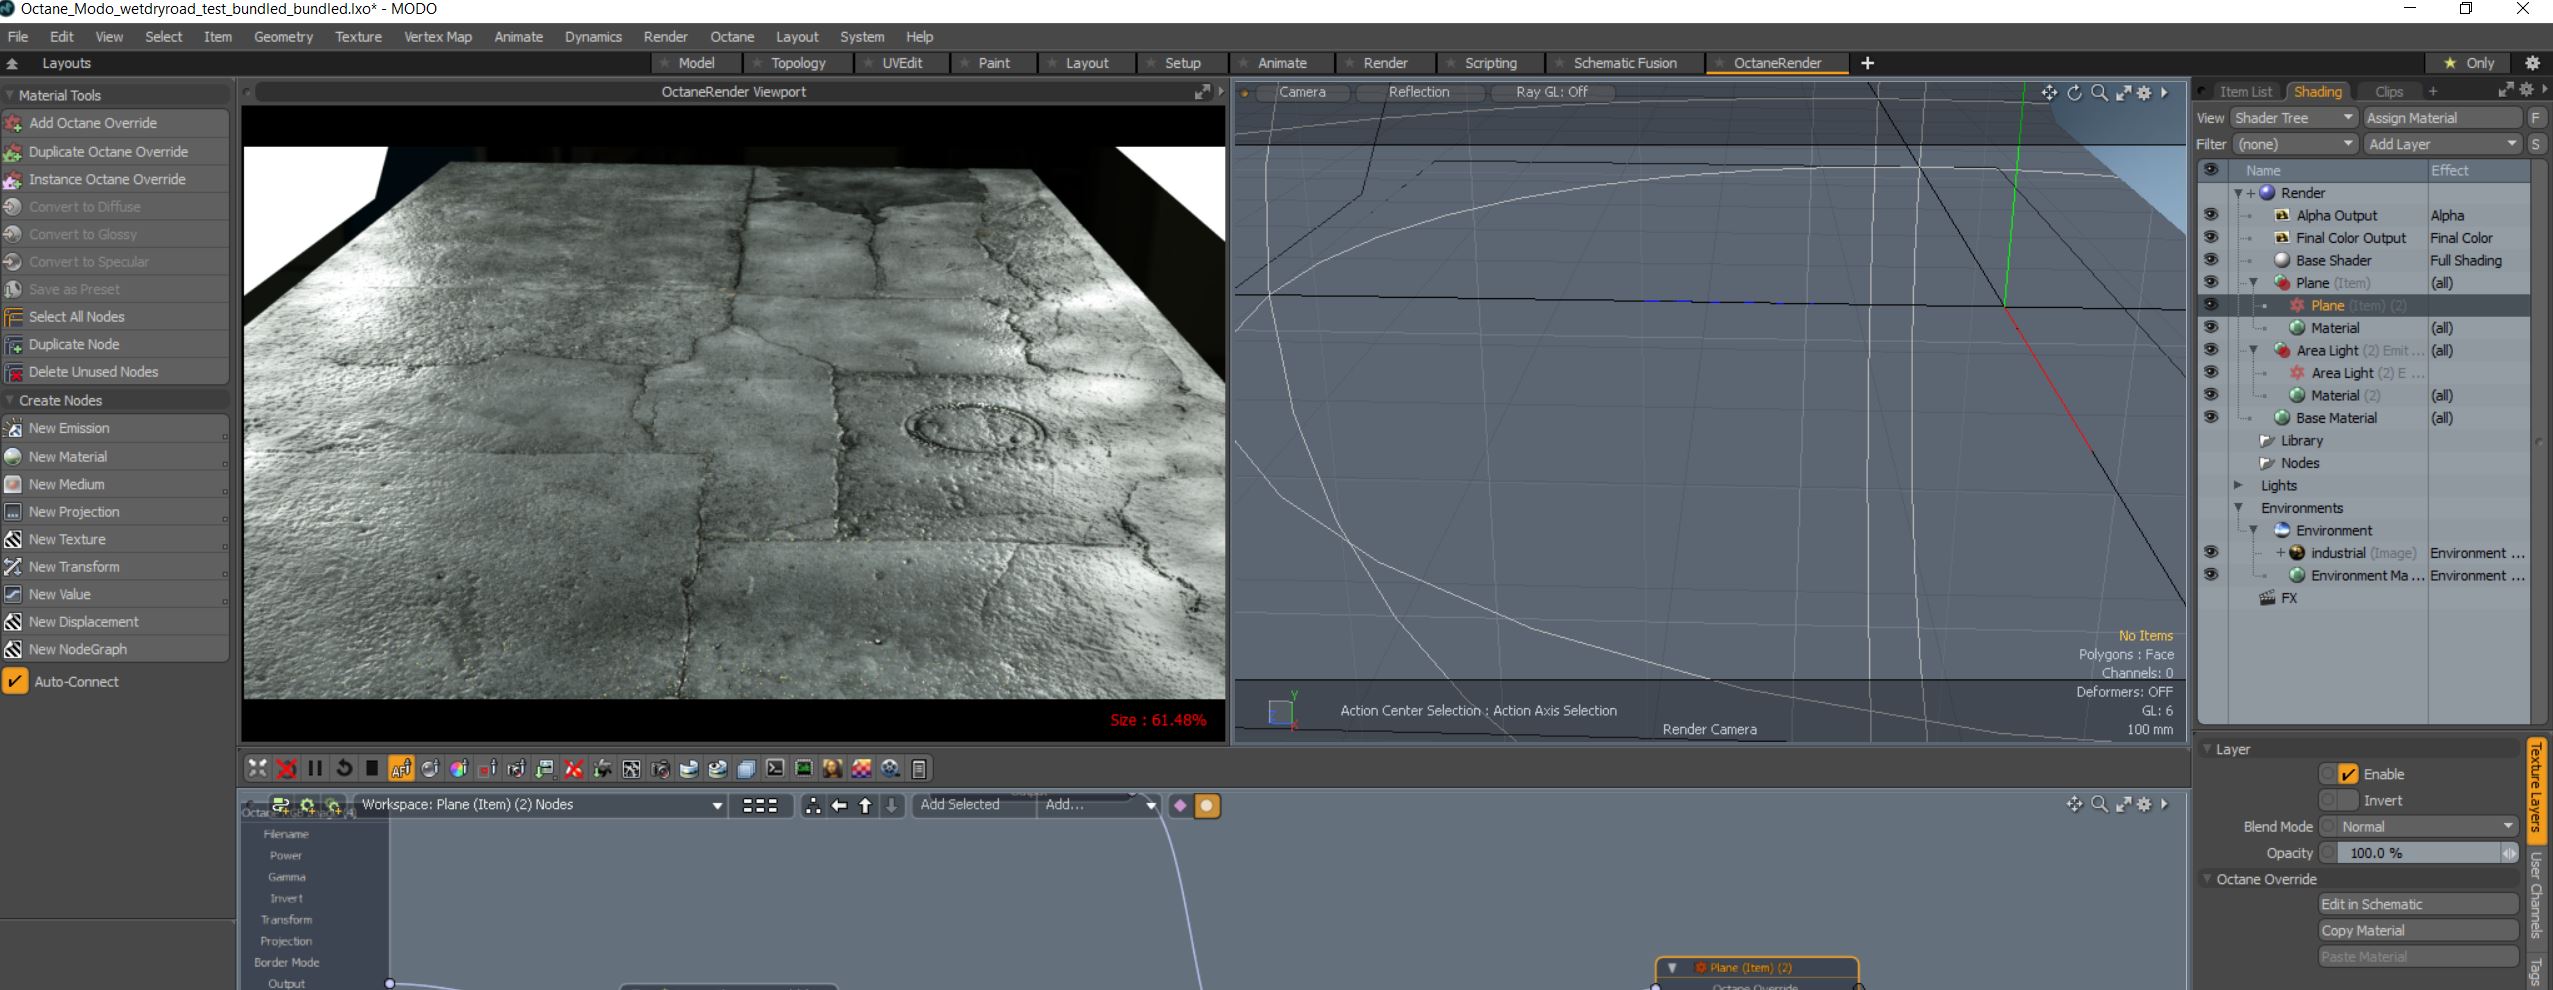Toggle the Auto-Connect checkbox
The height and width of the screenshot is (990, 2553).
click(x=15, y=682)
